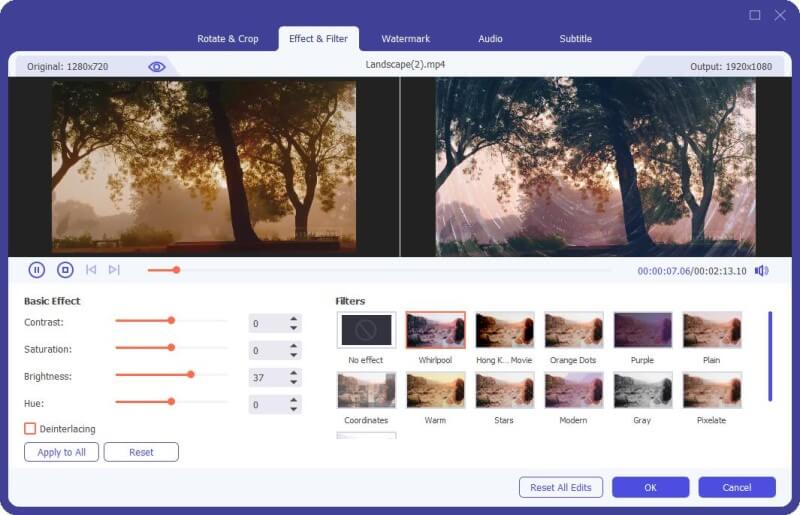800x515 pixels.
Task: Click the Output: 1920x1080 label
Action: coord(731,67)
